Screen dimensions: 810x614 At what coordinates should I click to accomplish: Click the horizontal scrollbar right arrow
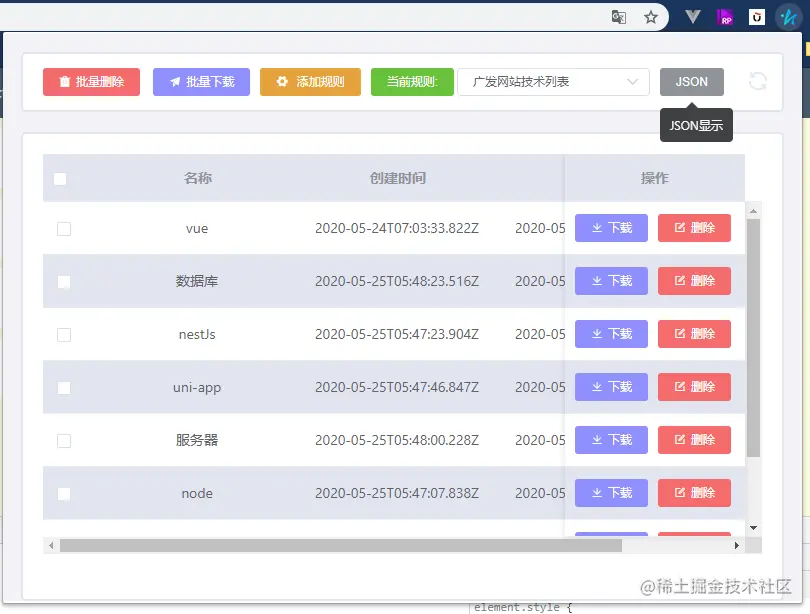737,545
